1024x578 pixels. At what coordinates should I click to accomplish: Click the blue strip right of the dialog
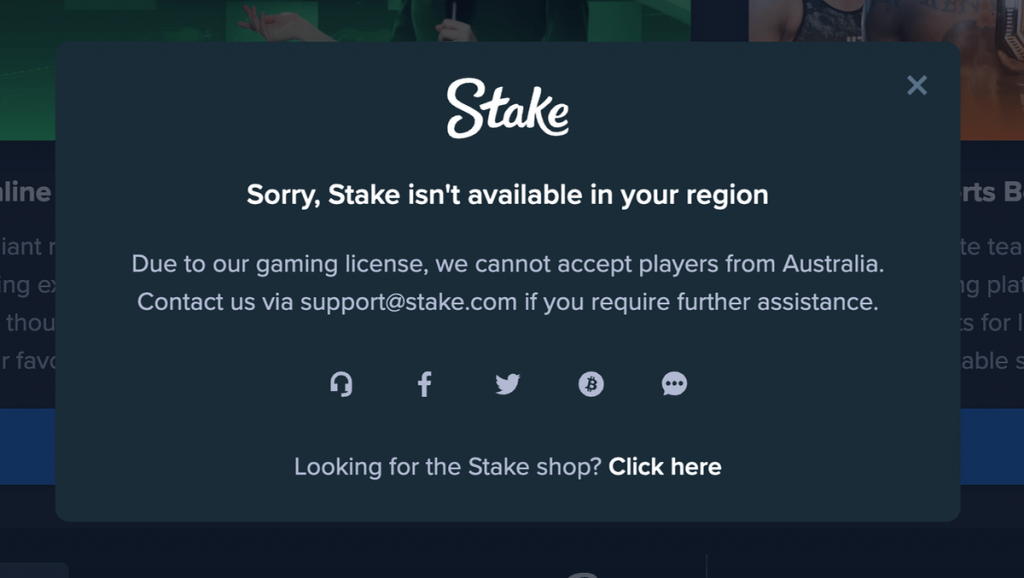pos(992,447)
